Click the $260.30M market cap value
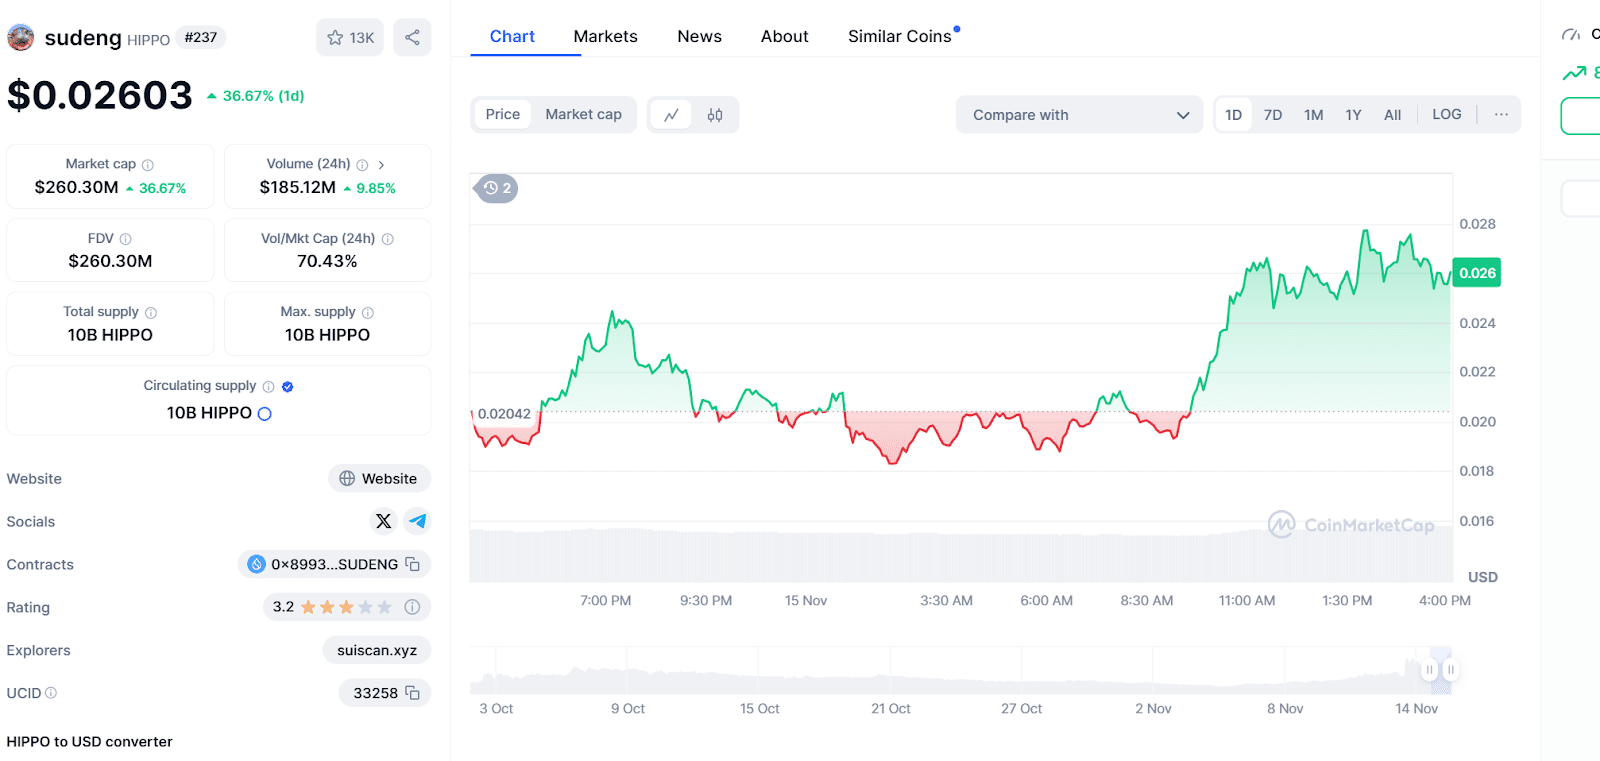This screenshot has height=761, width=1600. pos(77,188)
